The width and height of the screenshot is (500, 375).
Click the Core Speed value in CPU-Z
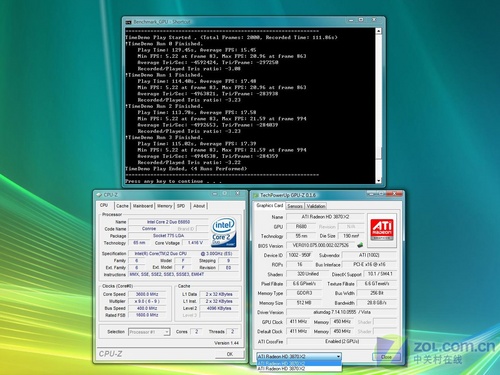point(147,294)
